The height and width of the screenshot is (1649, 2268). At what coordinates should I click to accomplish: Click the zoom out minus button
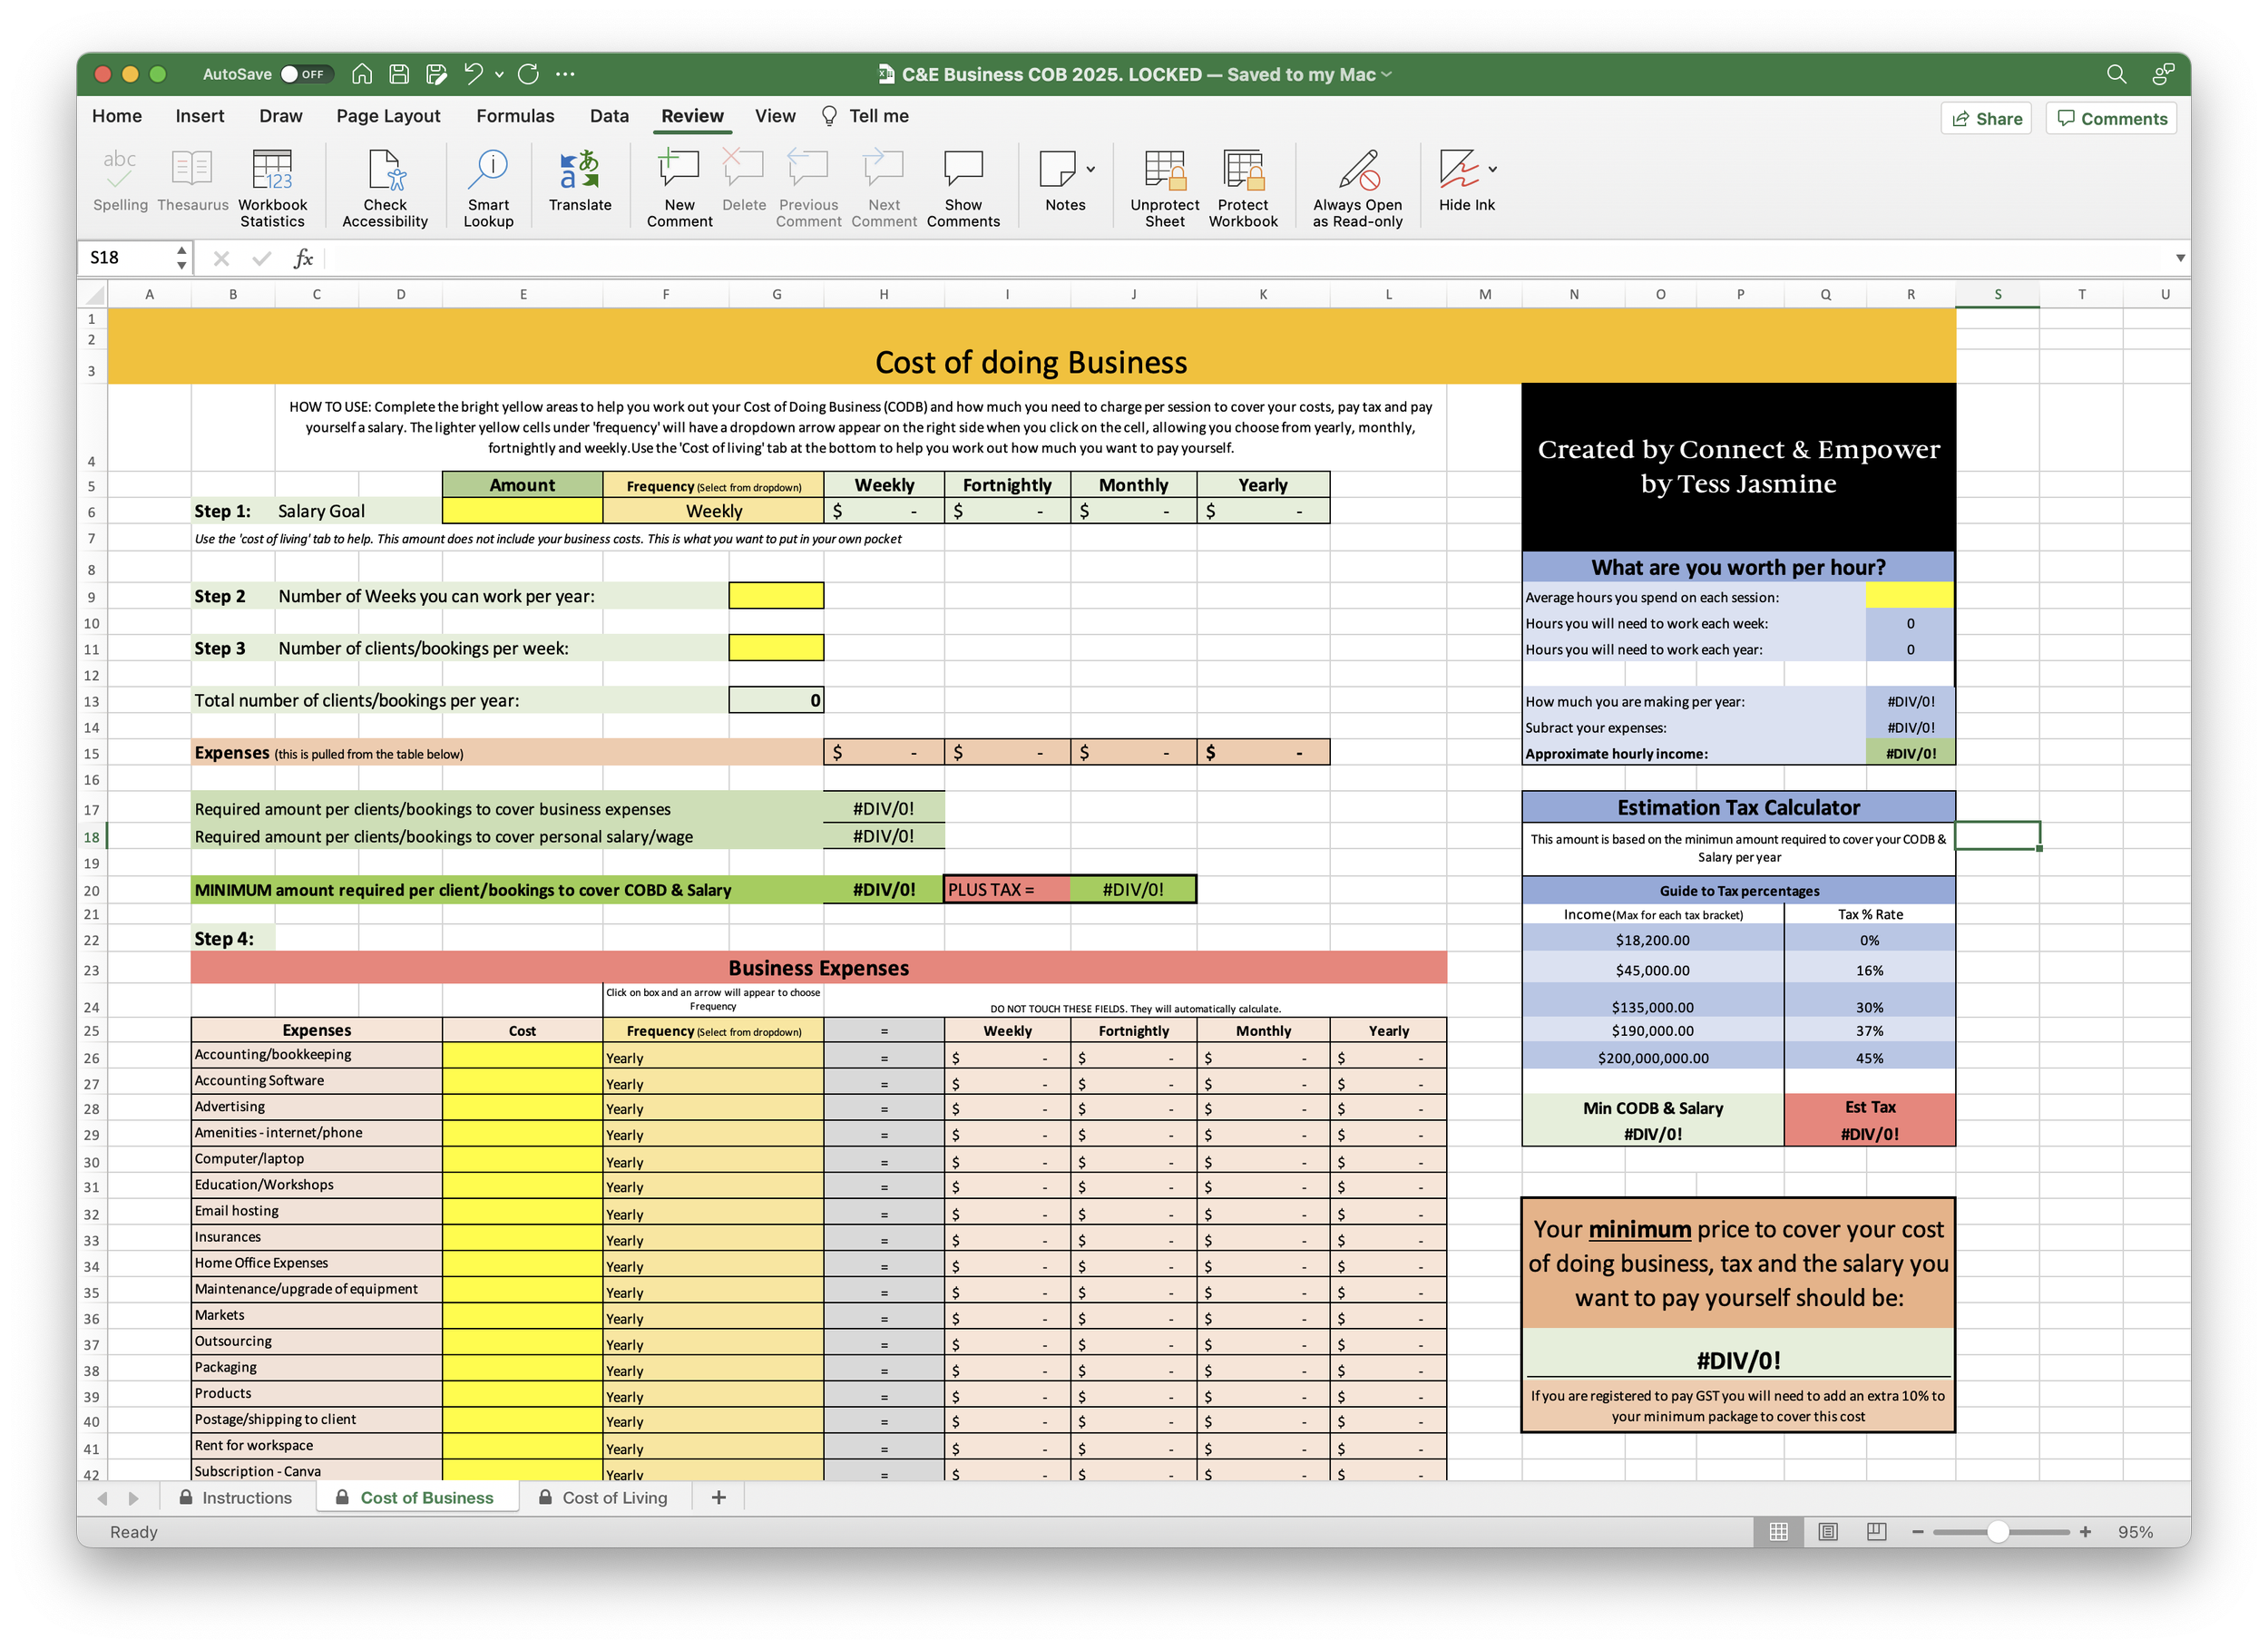(1917, 1531)
